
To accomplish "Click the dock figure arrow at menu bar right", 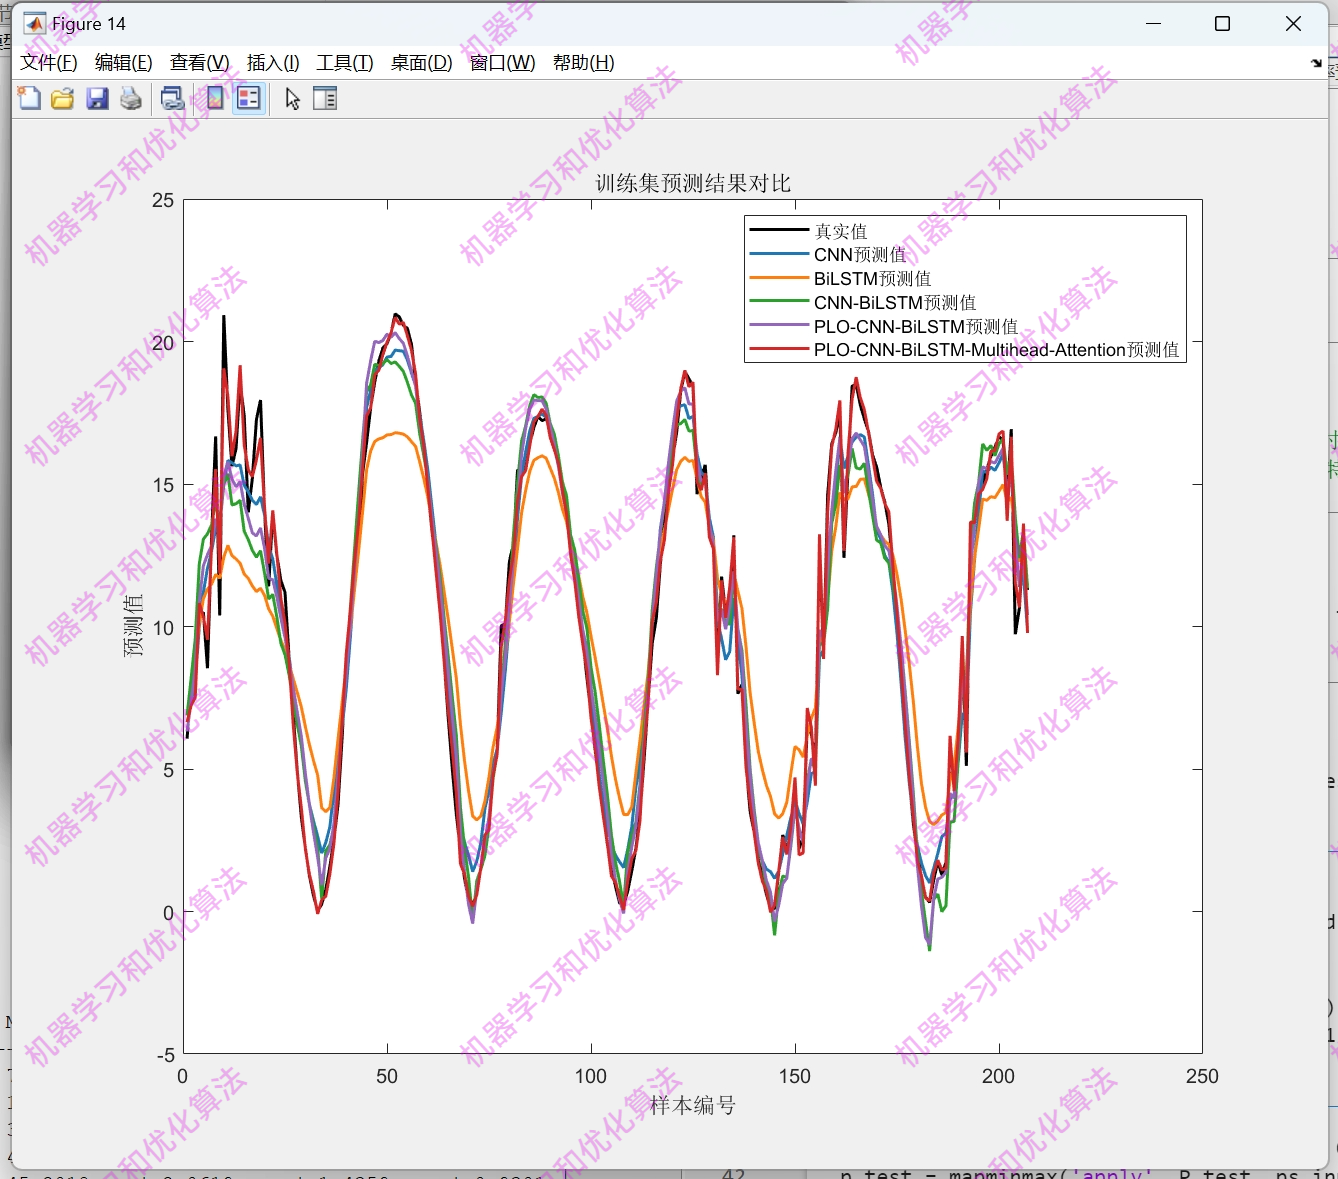I will [x=1316, y=63].
